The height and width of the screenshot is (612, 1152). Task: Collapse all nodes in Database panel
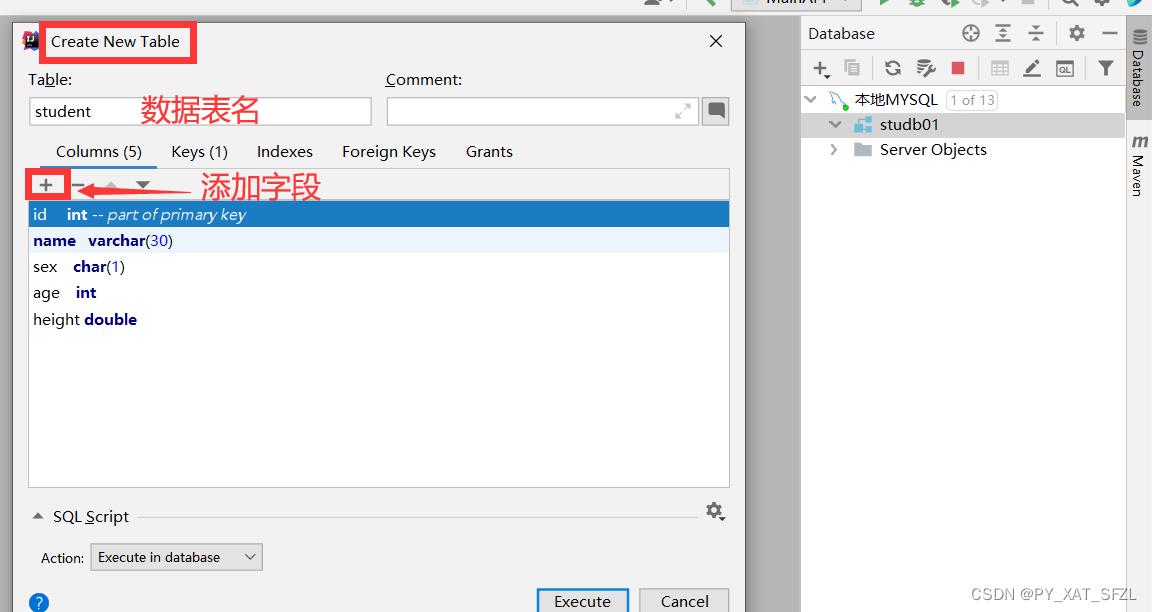tap(1036, 33)
